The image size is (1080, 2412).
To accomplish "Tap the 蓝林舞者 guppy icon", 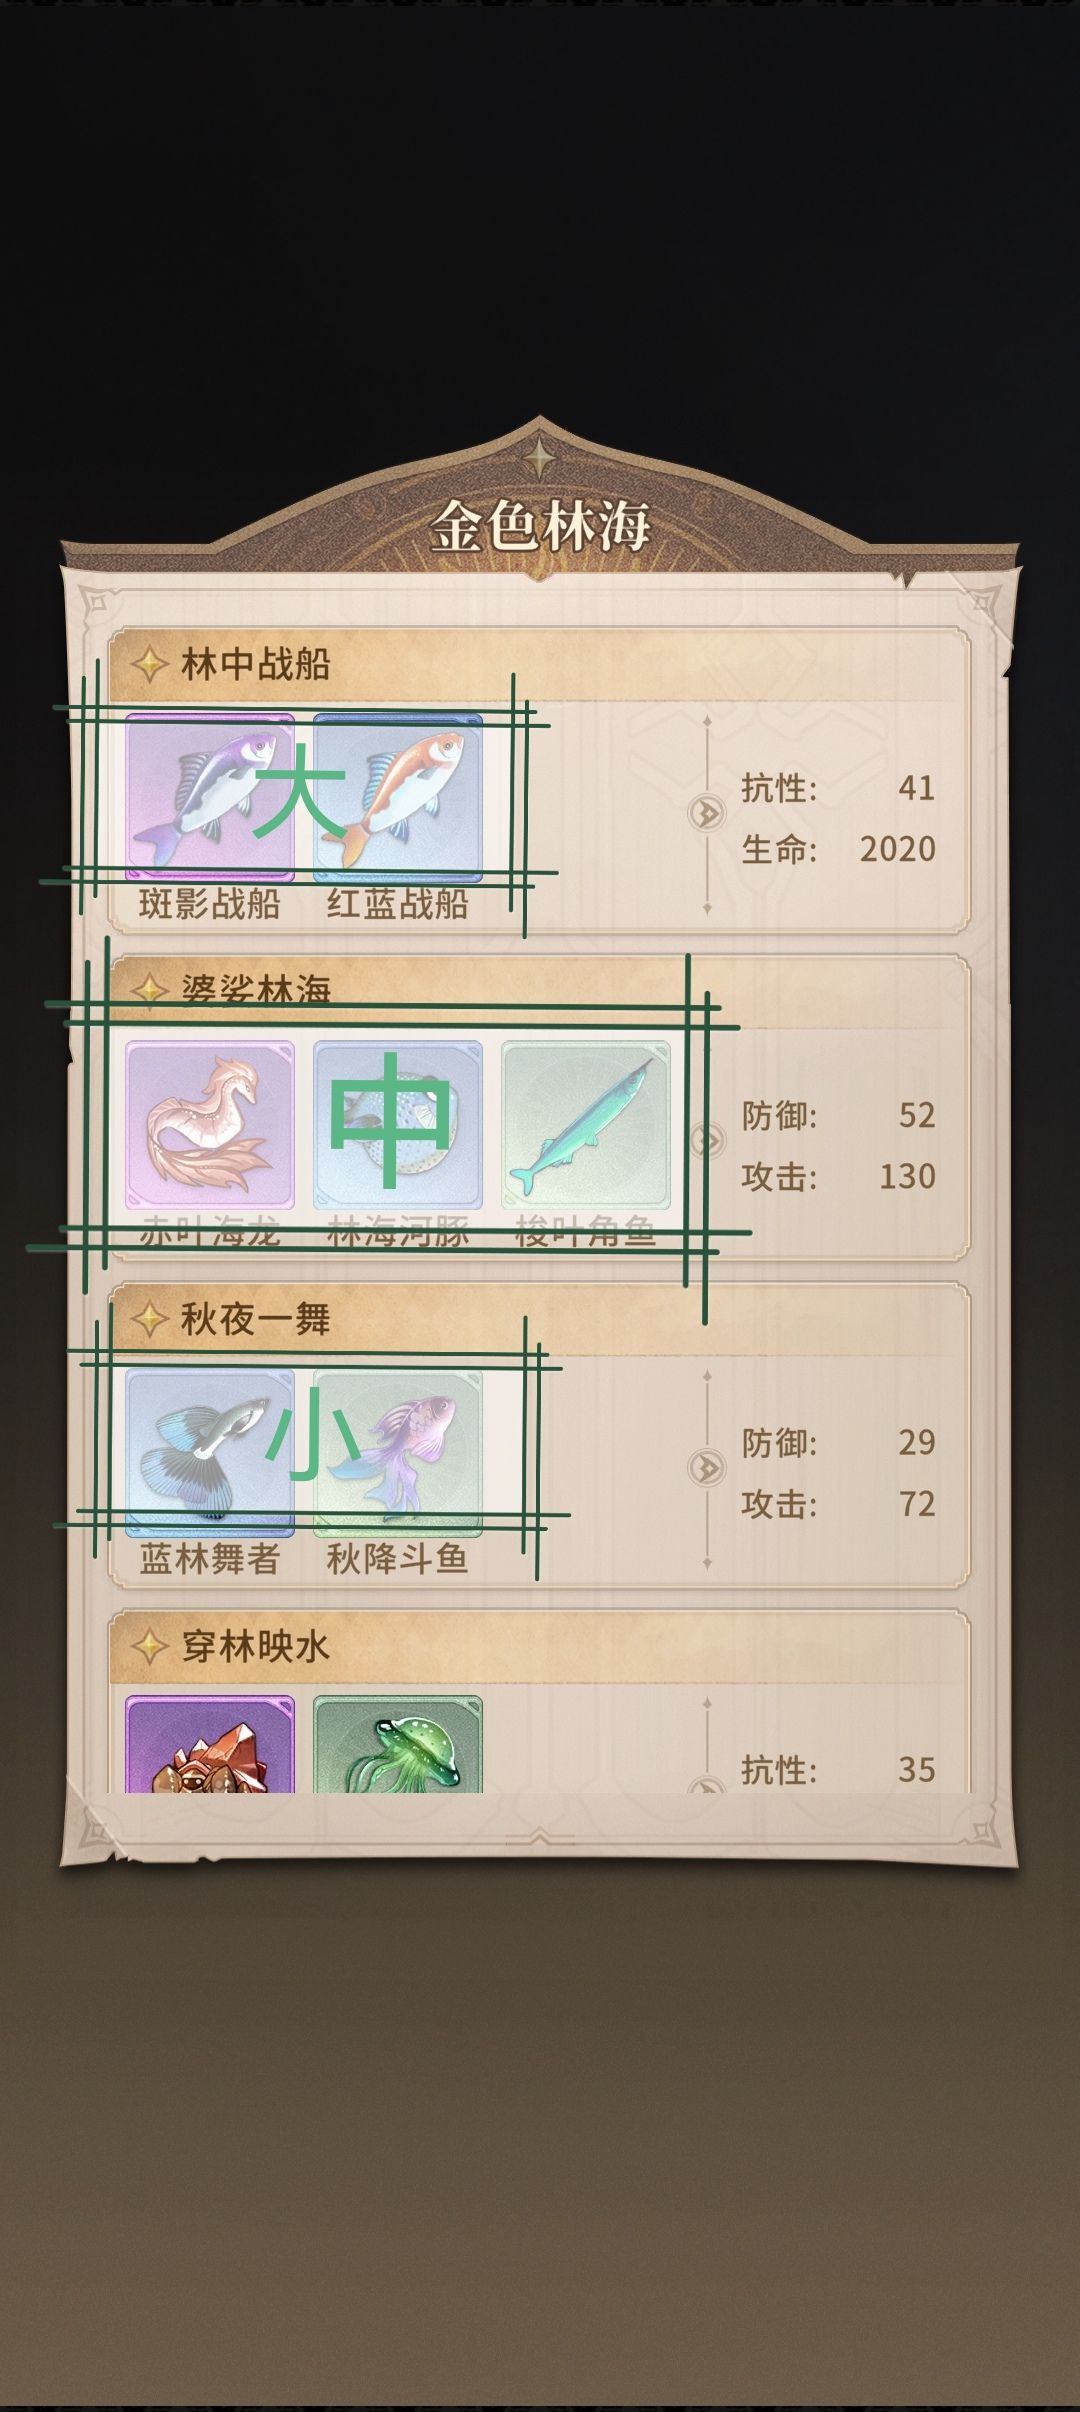I will tap(210, 1453).
